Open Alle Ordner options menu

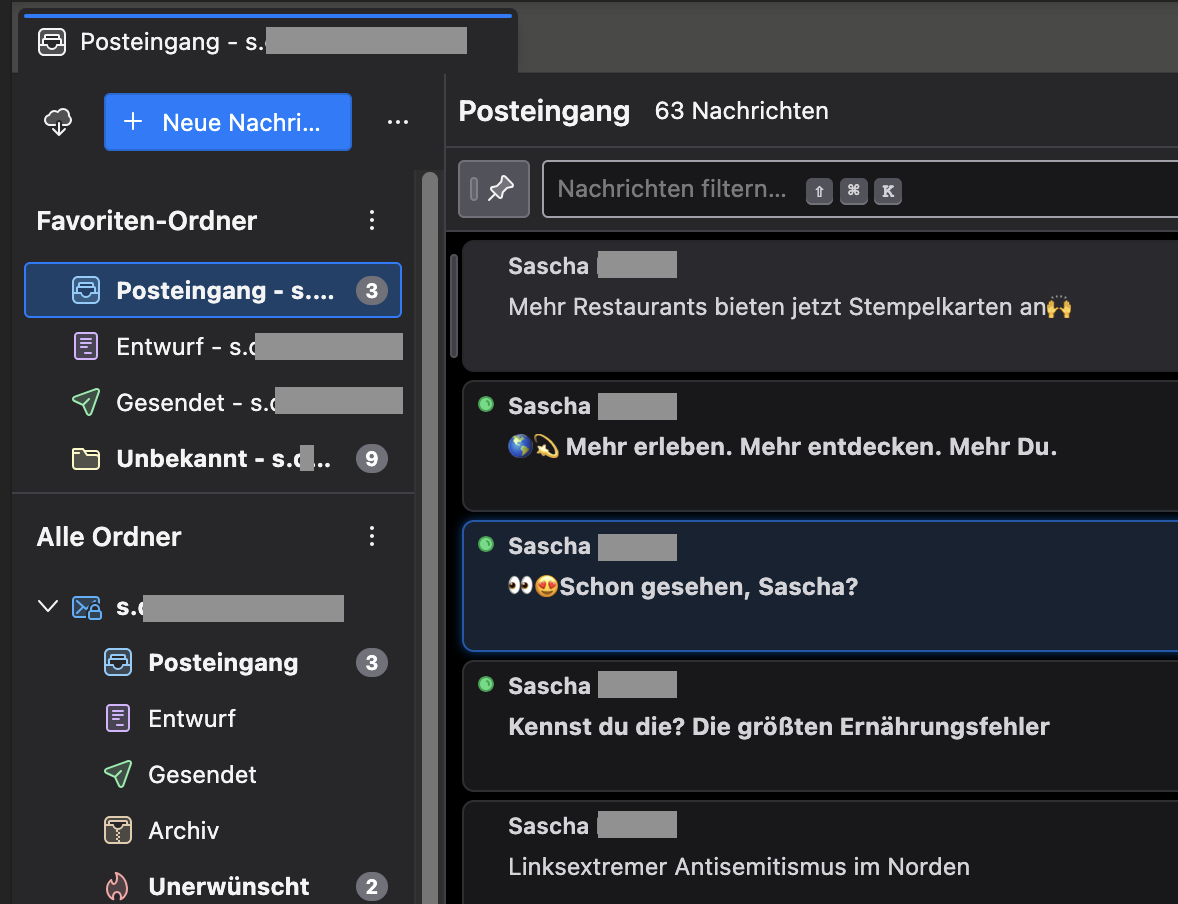372,536
